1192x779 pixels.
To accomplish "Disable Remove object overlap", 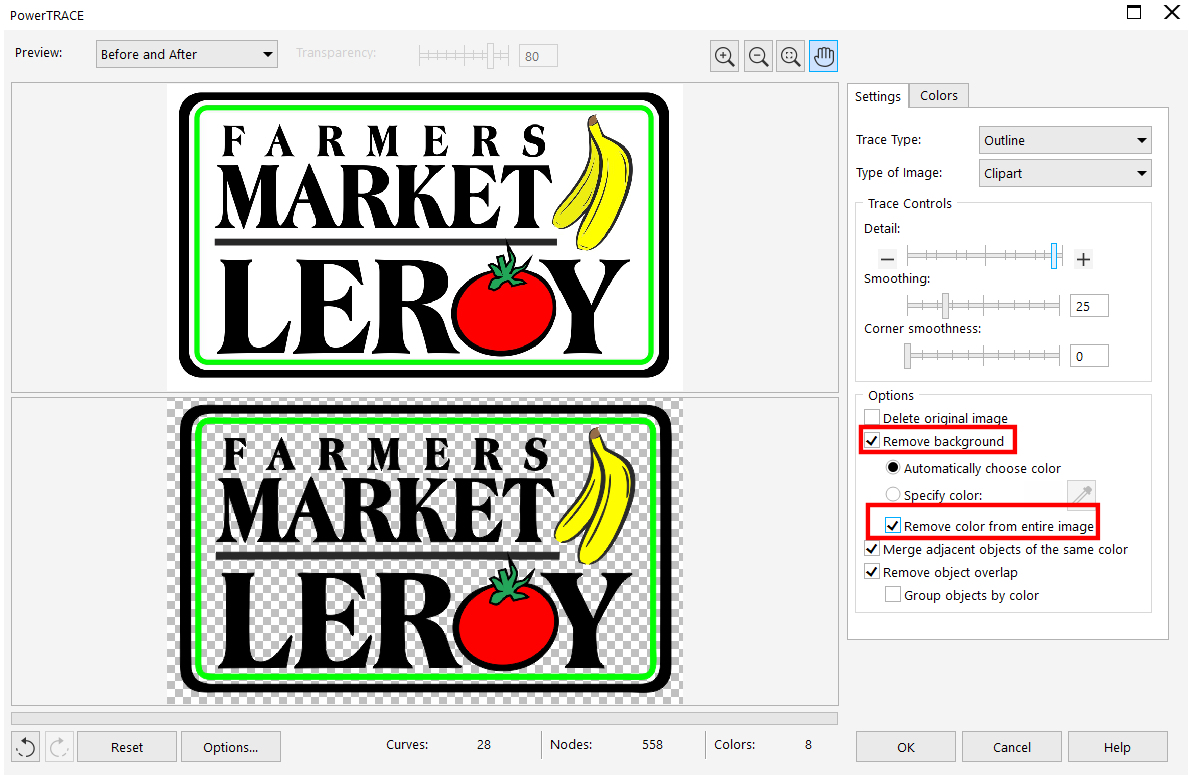I will (x=871, y=571).
